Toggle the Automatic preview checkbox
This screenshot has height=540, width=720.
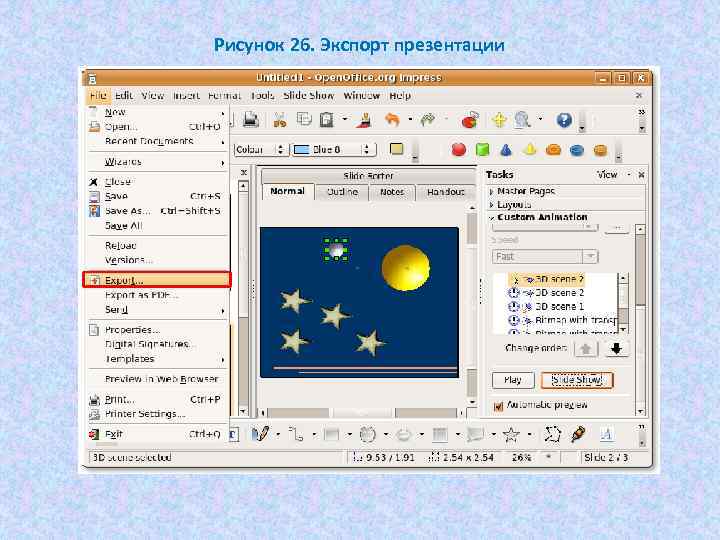[498, 406]
